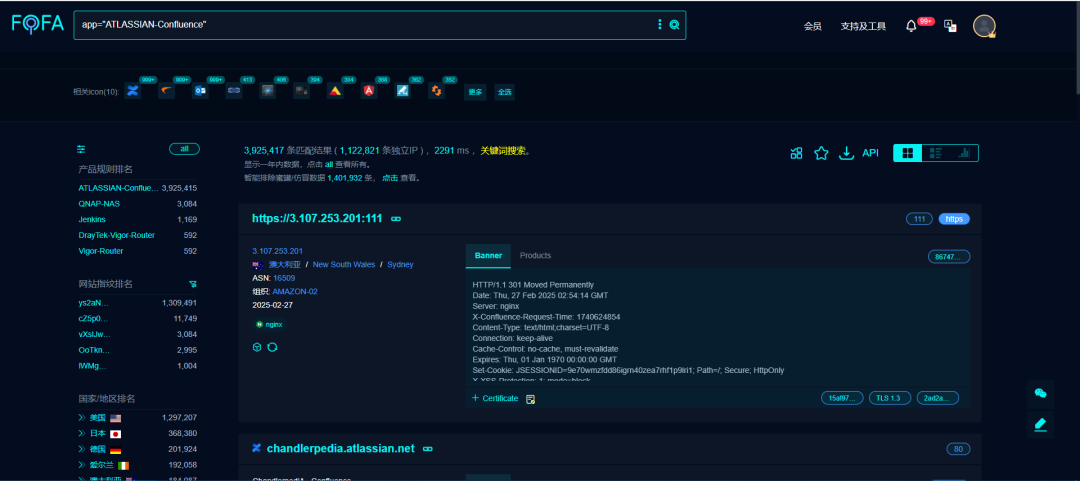This screenshot has height=481, width=1080.
Task: Open the API link
Action: point(871,153)
